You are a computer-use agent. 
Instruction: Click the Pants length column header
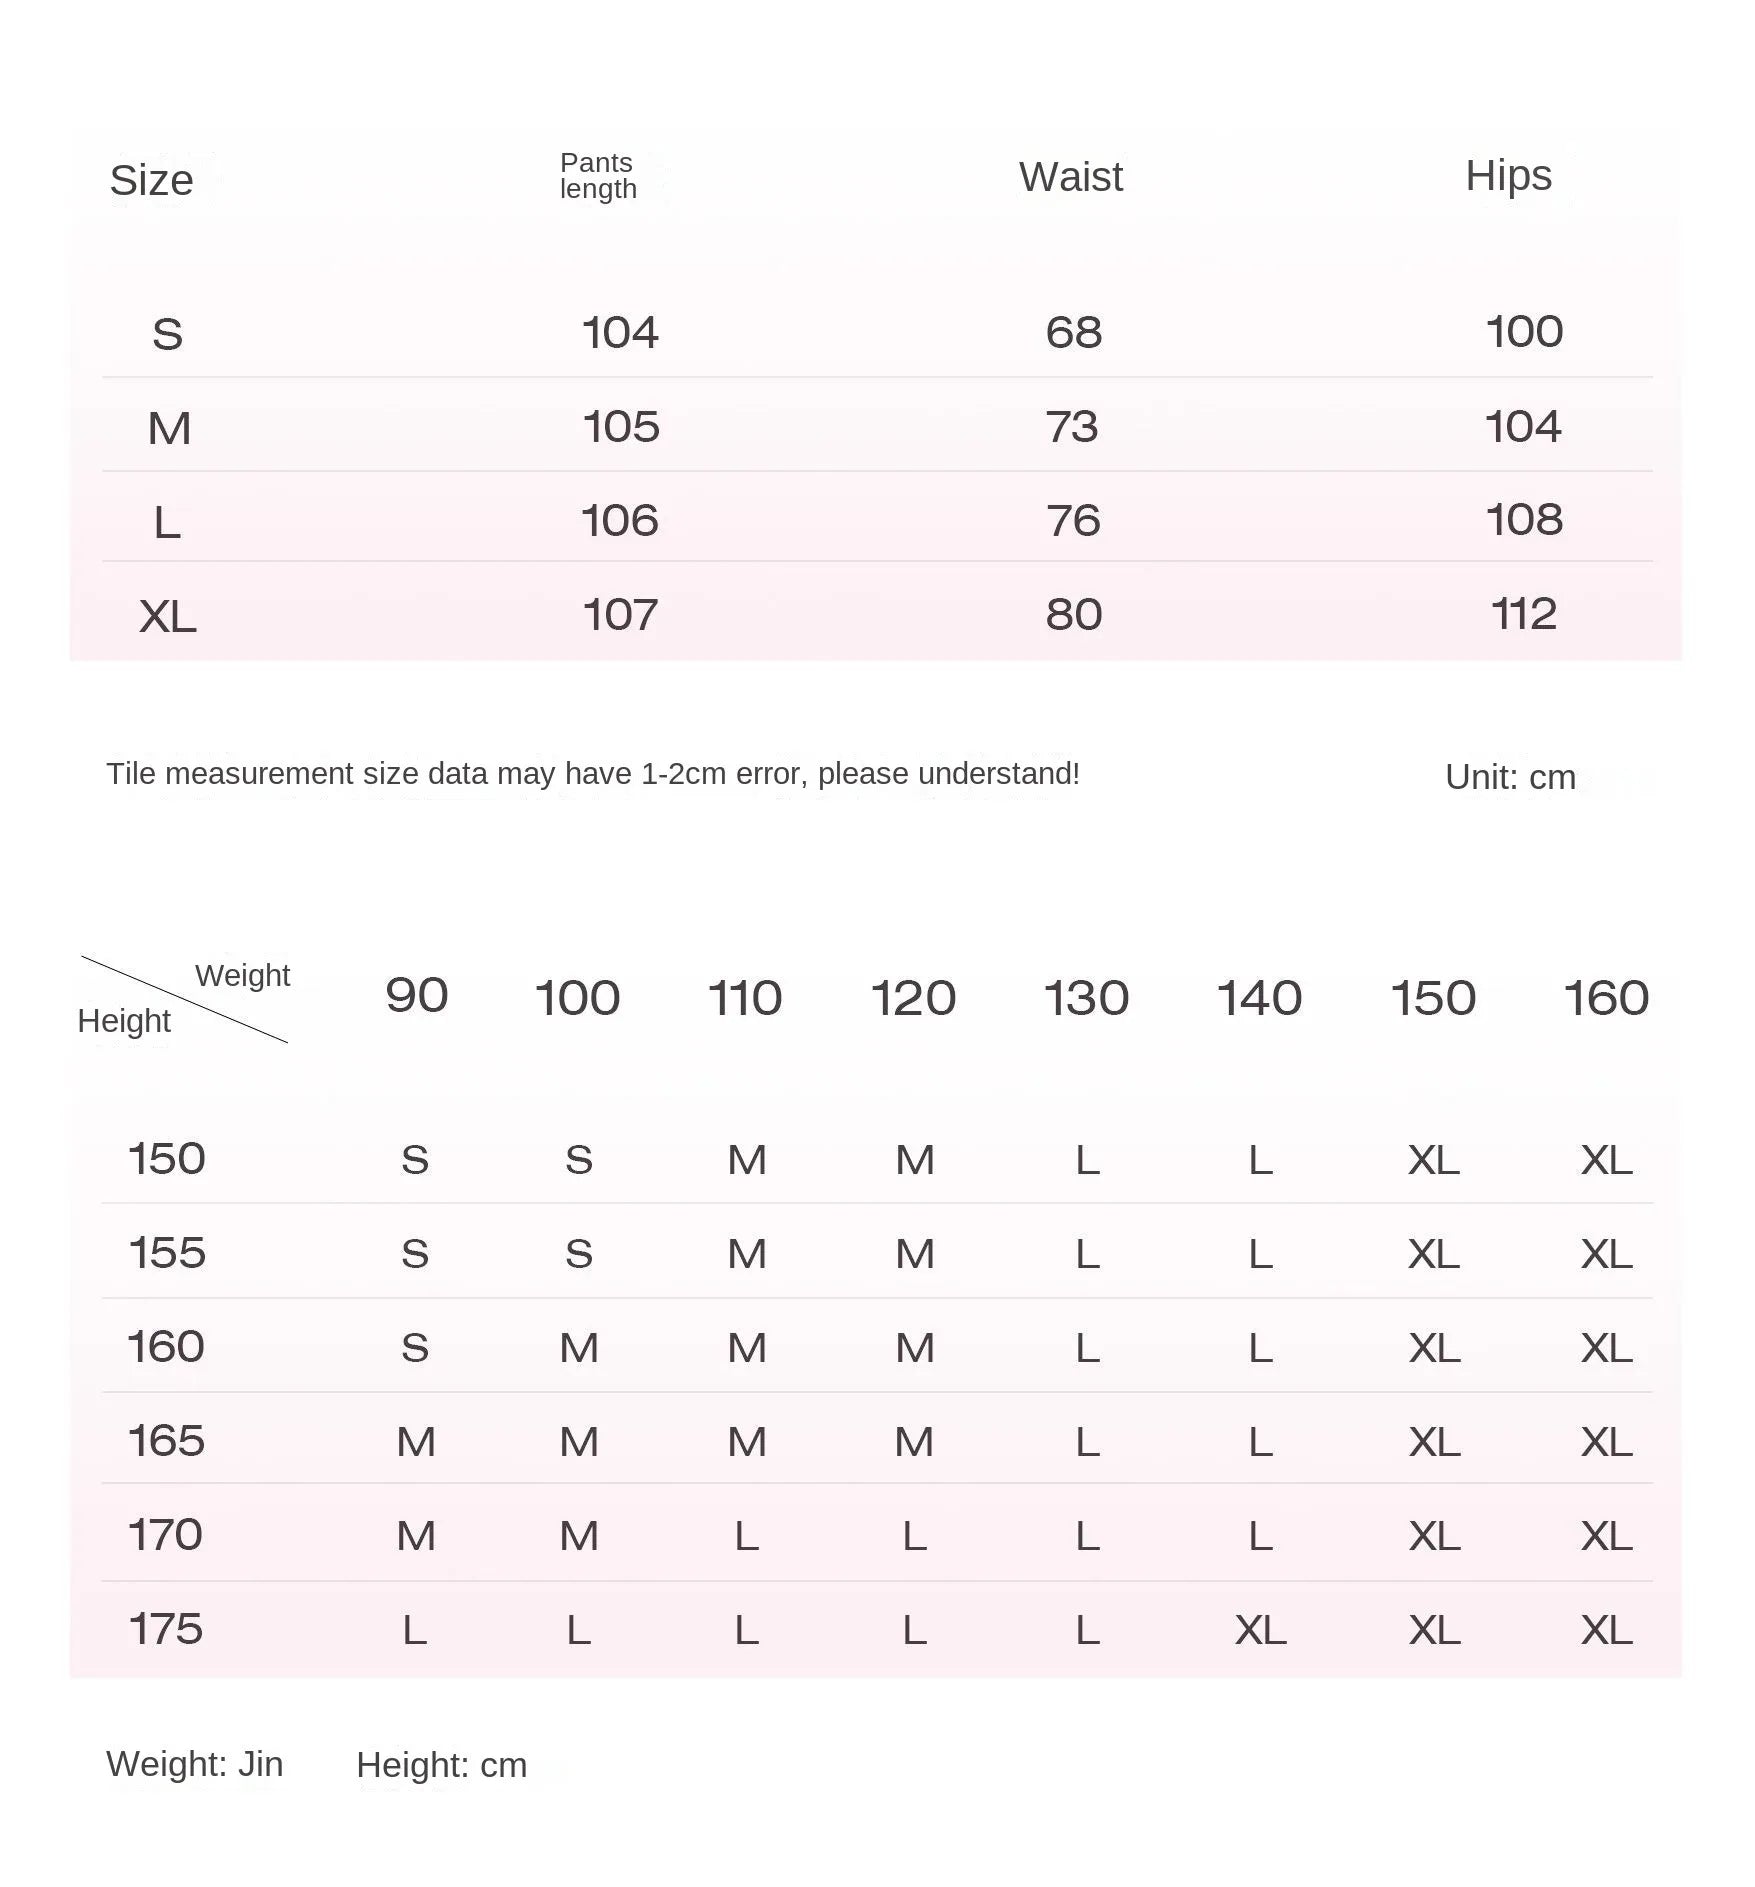coord(598,176)
